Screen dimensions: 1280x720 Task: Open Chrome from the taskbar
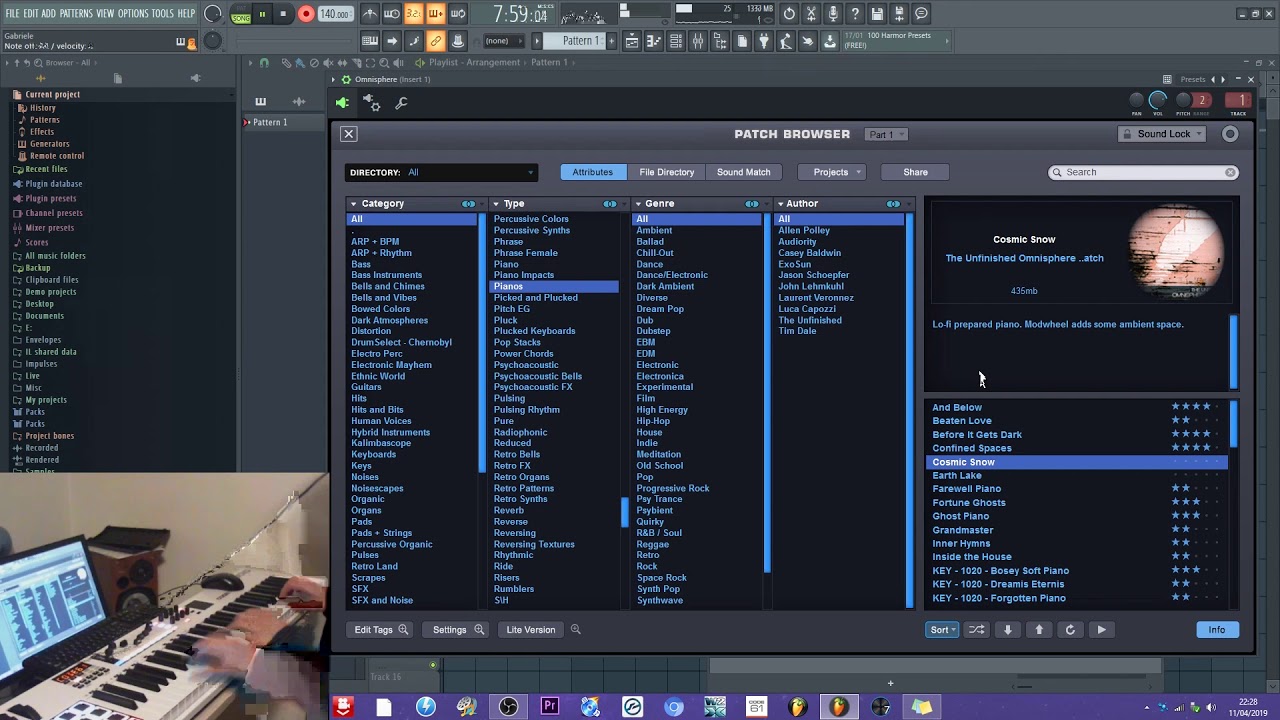click(x=674, y=707)
